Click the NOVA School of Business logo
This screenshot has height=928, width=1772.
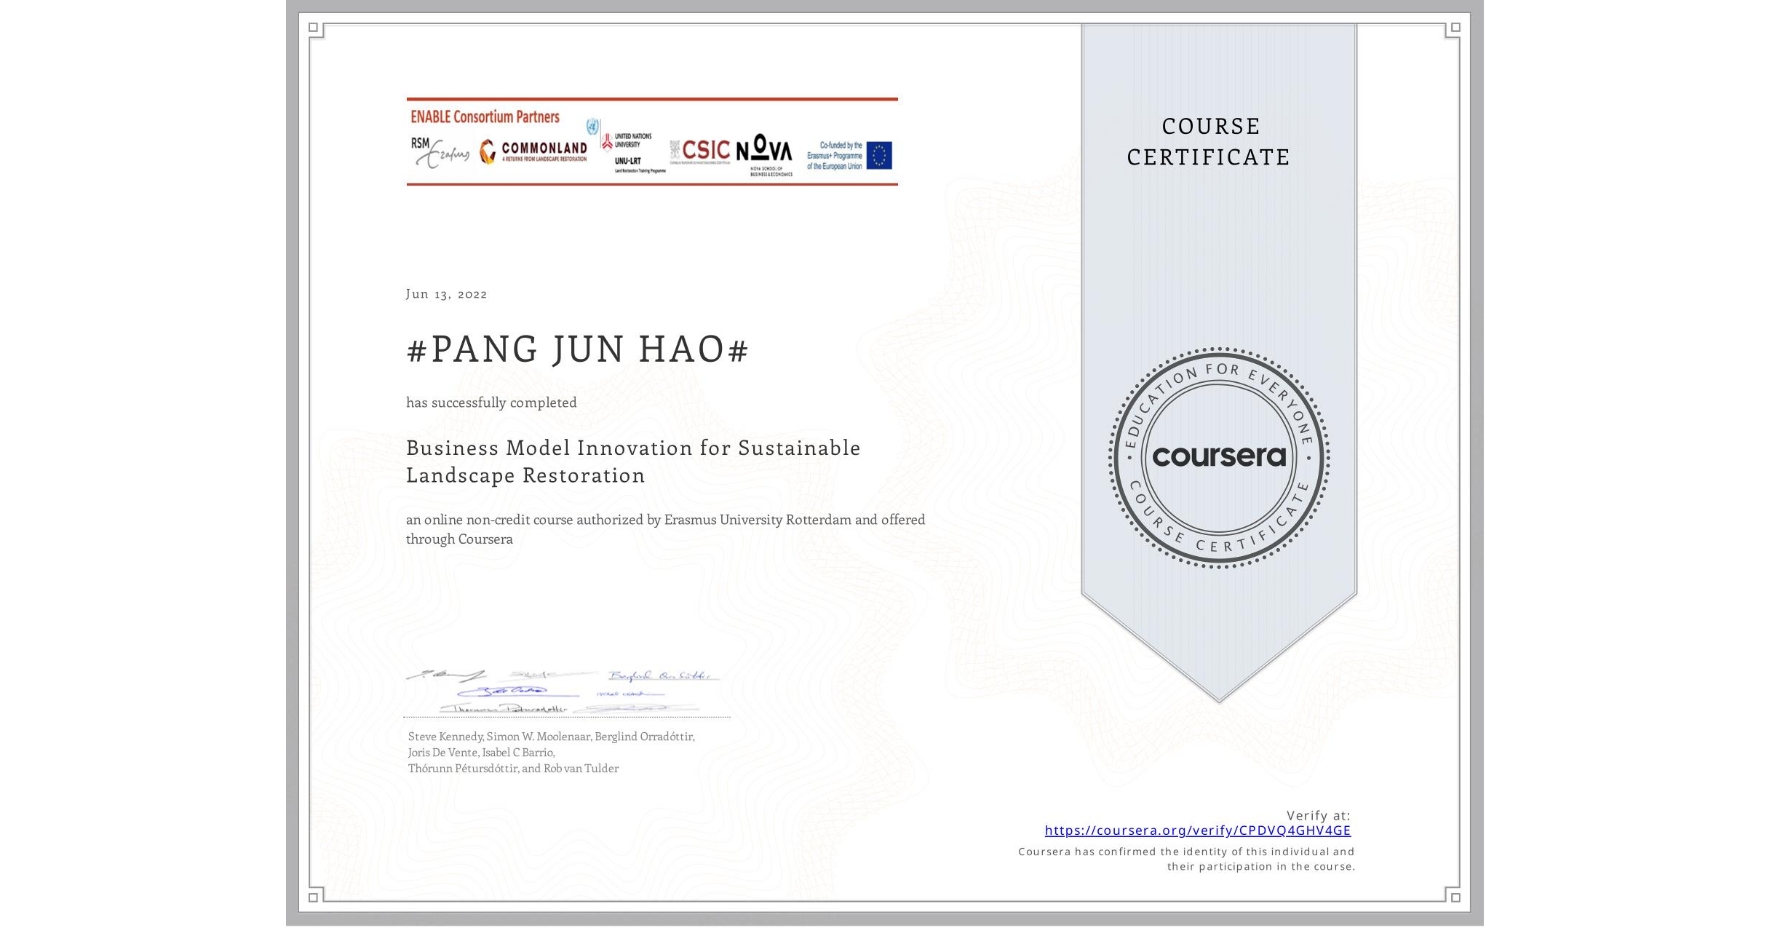pyautogui.click(x=763, y=148)
